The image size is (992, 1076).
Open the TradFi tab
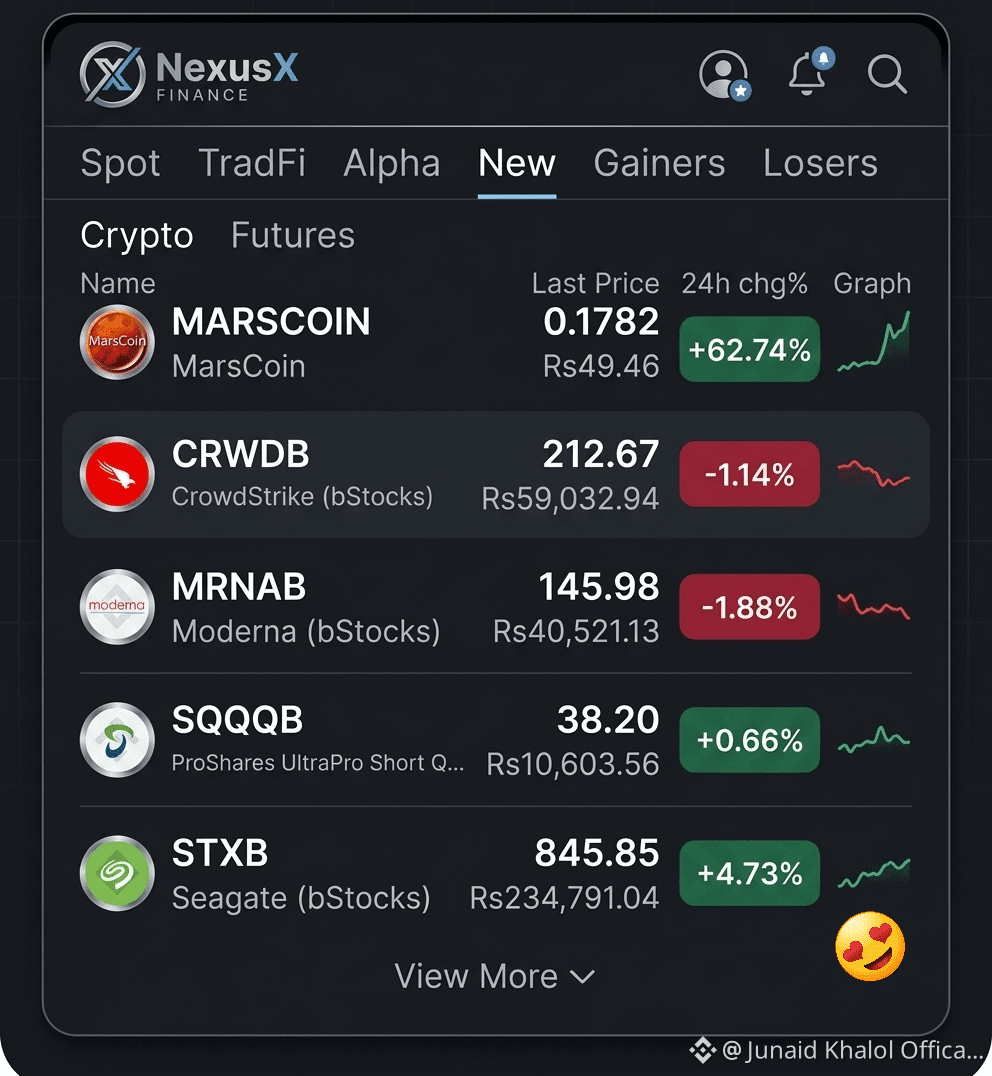[252, 163]
